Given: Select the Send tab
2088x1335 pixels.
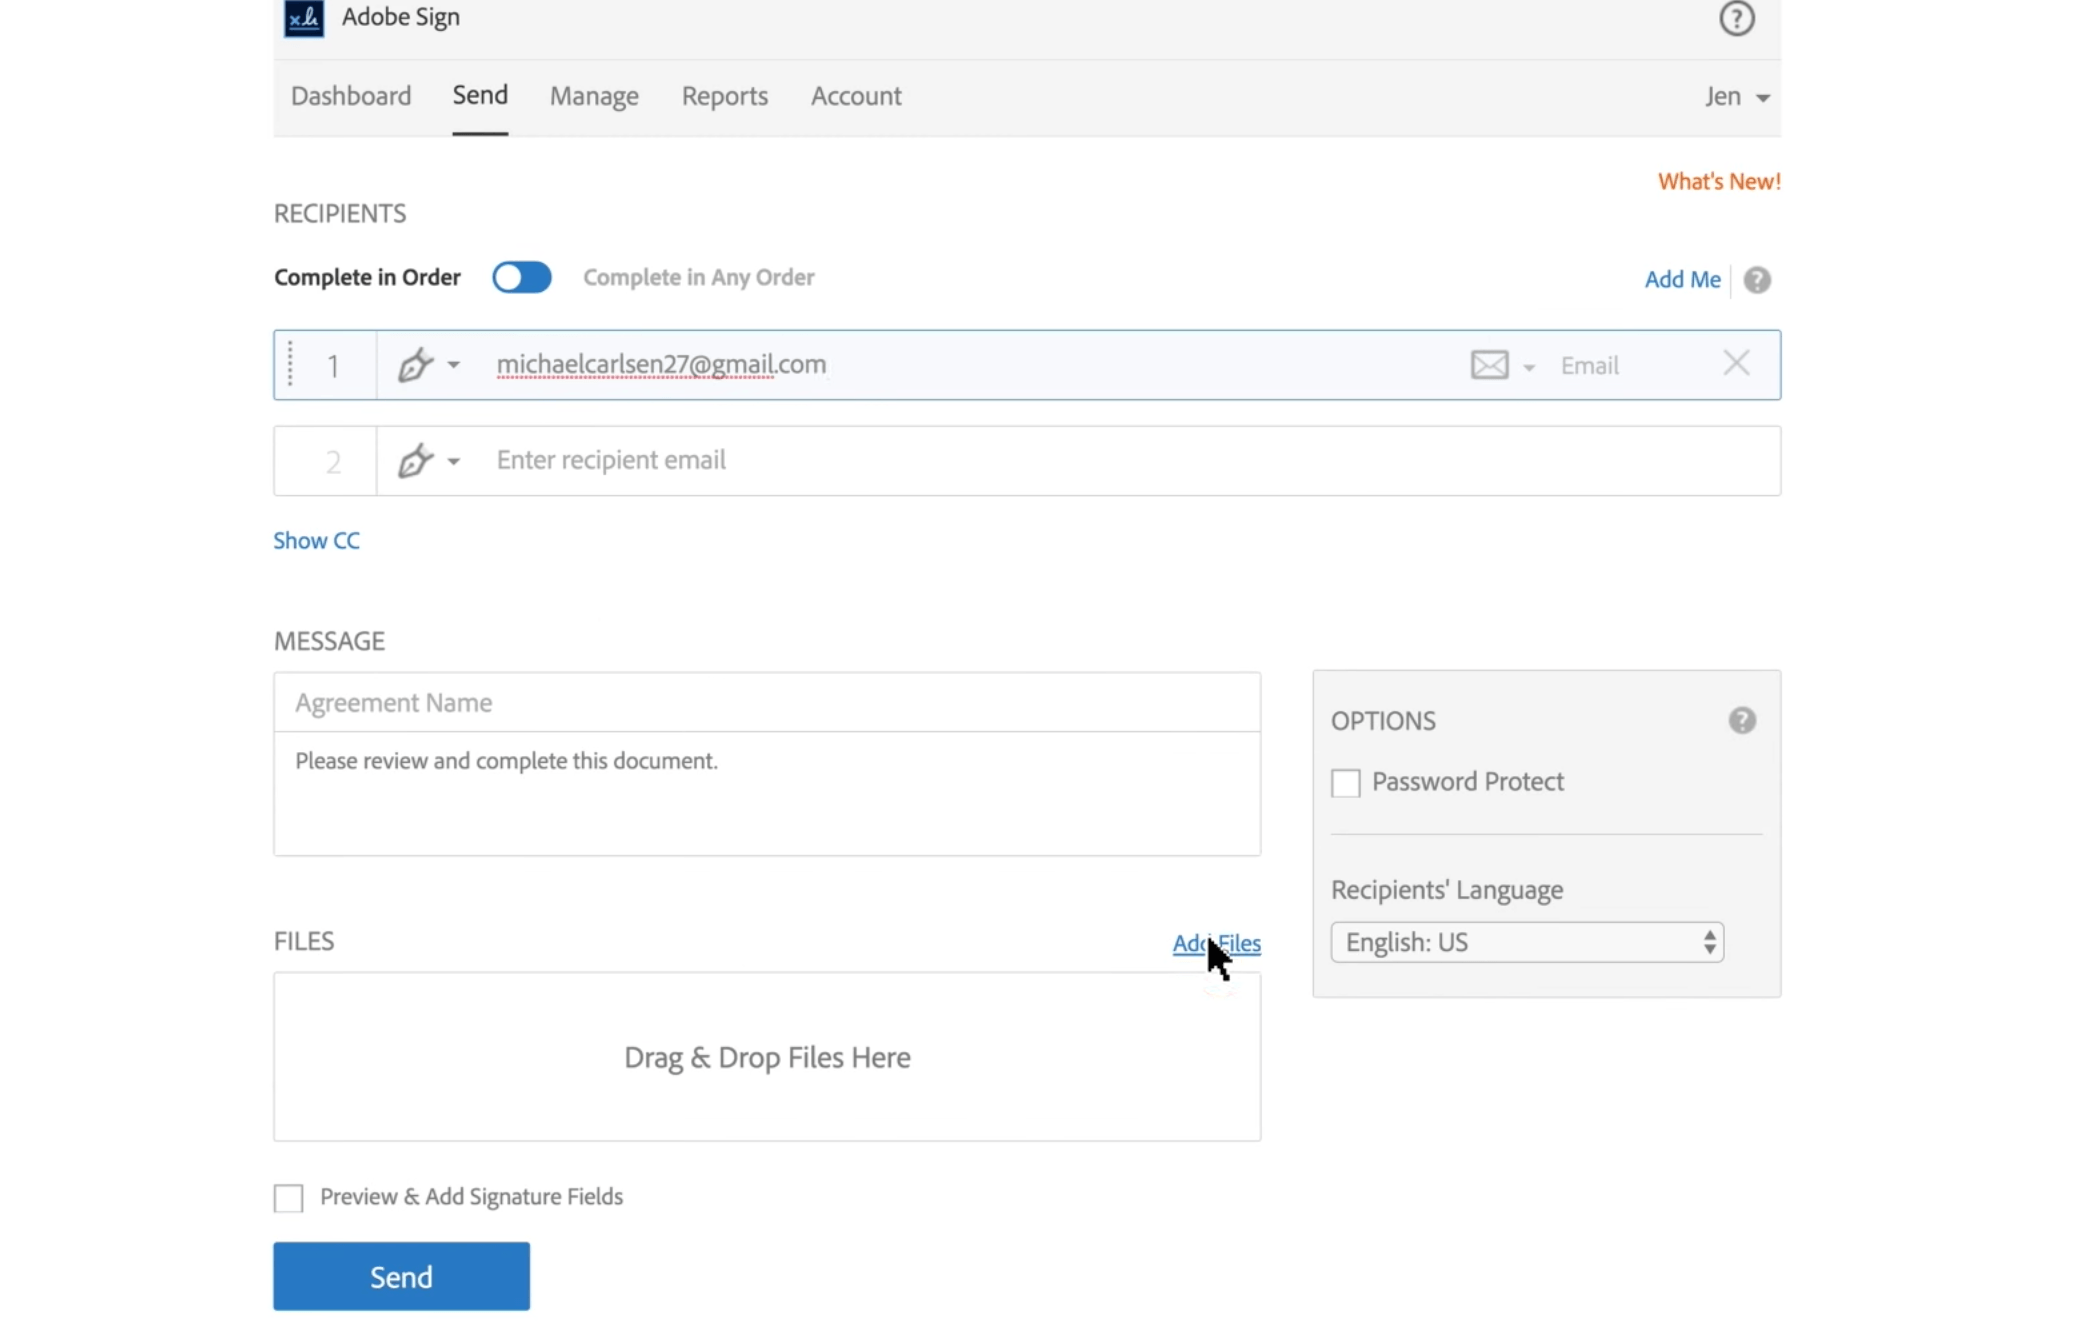Looking at the screenshot, I should [479, 94].
